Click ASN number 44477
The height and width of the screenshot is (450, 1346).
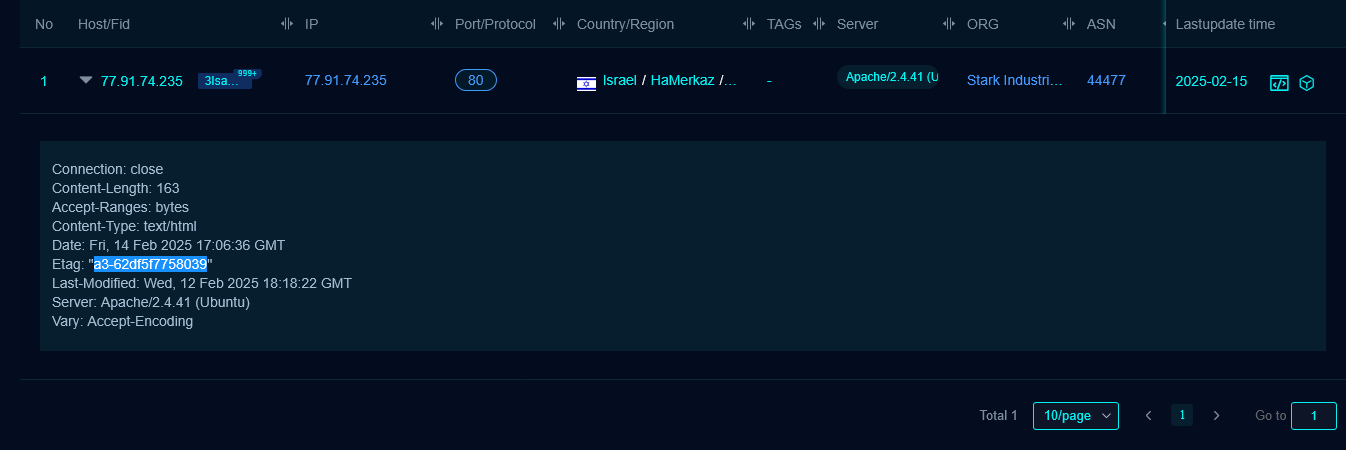point(1106,81)
